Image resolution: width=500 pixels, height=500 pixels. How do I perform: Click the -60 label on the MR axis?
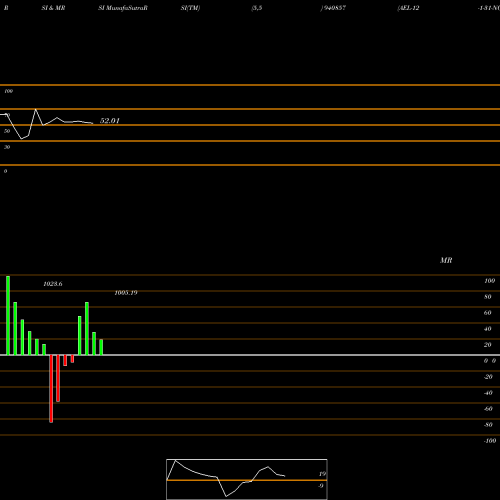(488, 409)
